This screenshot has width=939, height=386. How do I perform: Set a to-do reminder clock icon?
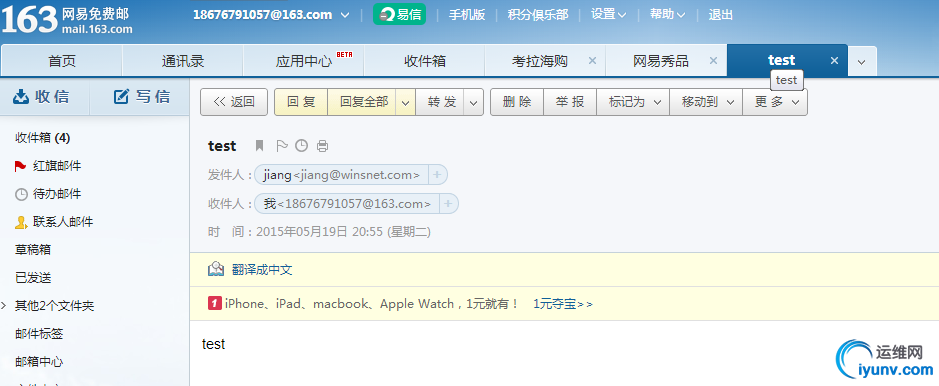click(x=302, y=145)
